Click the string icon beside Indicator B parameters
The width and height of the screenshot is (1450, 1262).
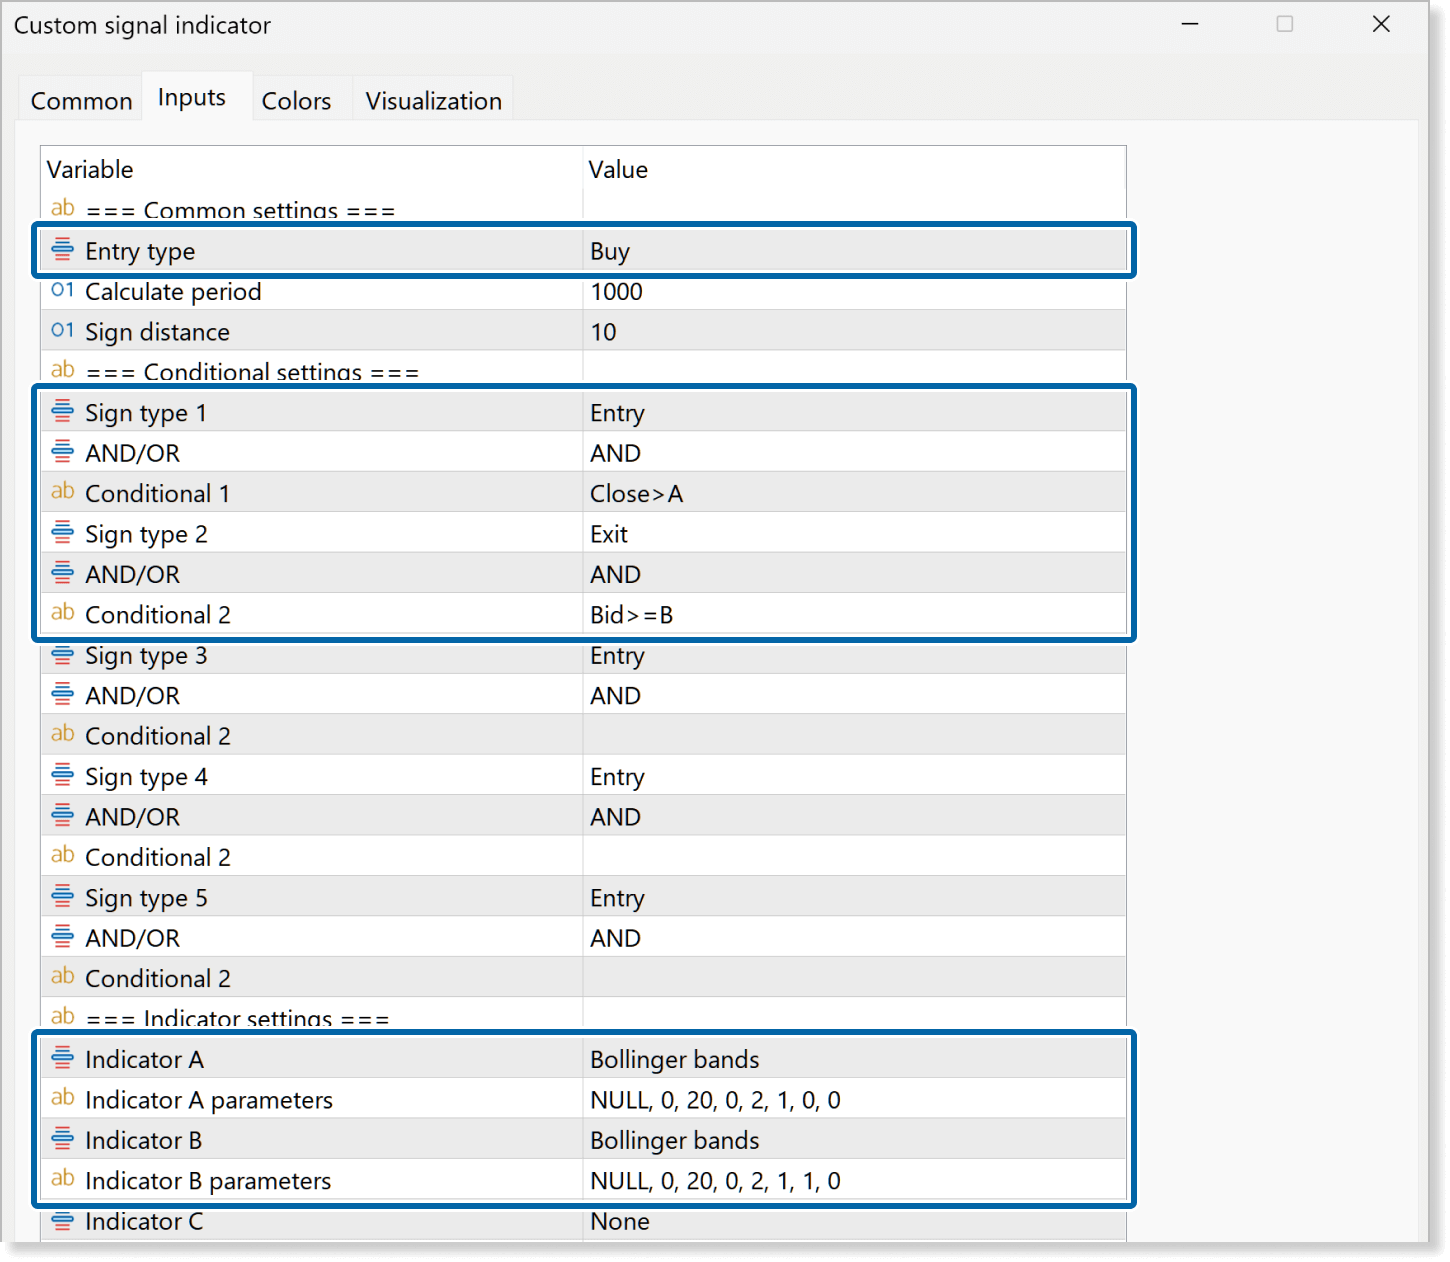(x=62, y=1179)
